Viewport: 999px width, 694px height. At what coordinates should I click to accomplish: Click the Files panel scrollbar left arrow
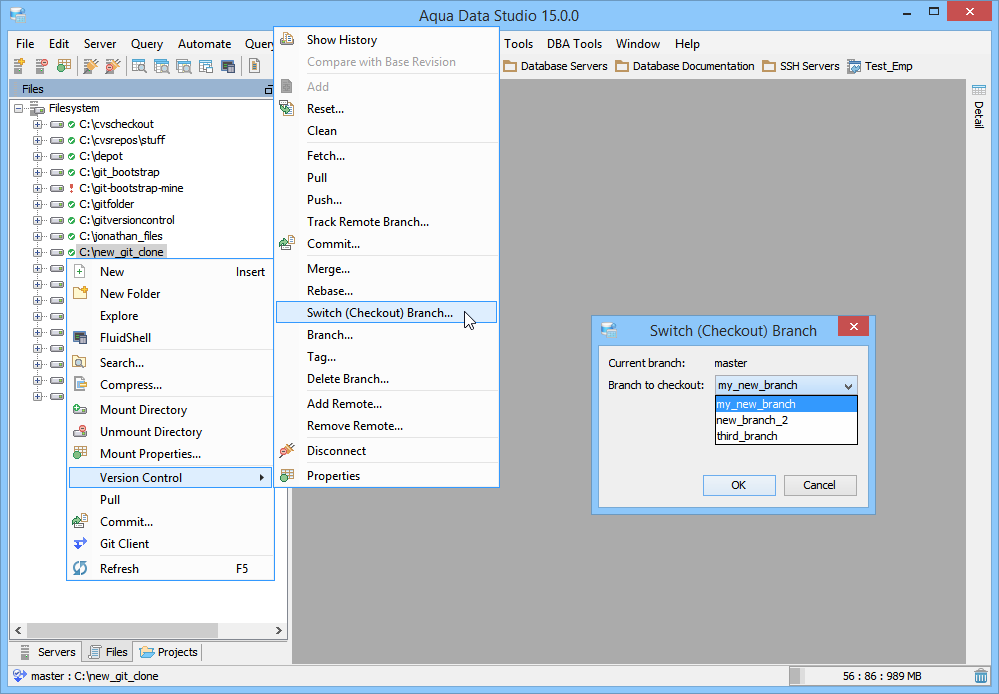(x=18, y=630)
